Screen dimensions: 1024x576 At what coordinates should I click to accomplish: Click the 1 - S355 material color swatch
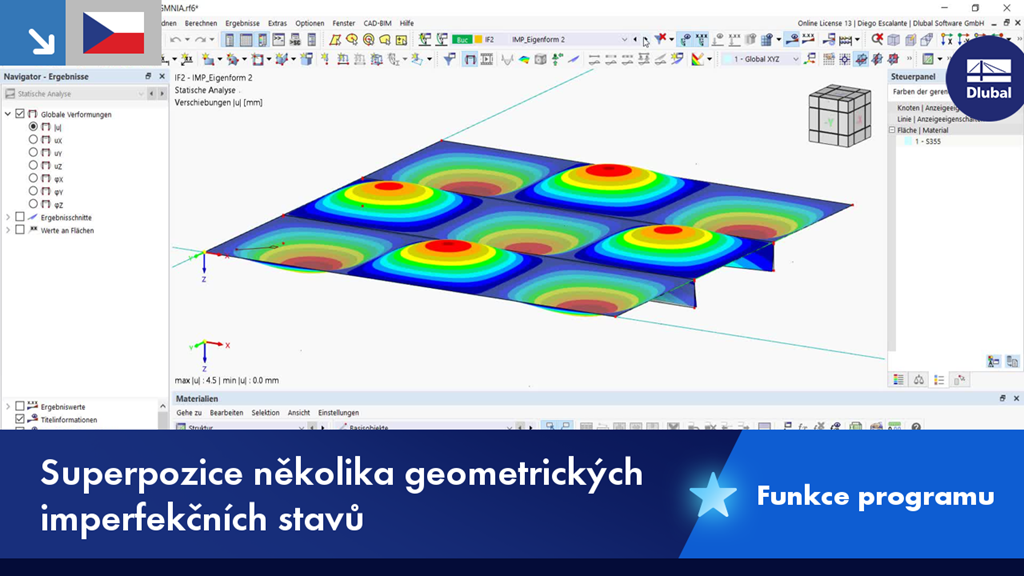click(908, 141)
